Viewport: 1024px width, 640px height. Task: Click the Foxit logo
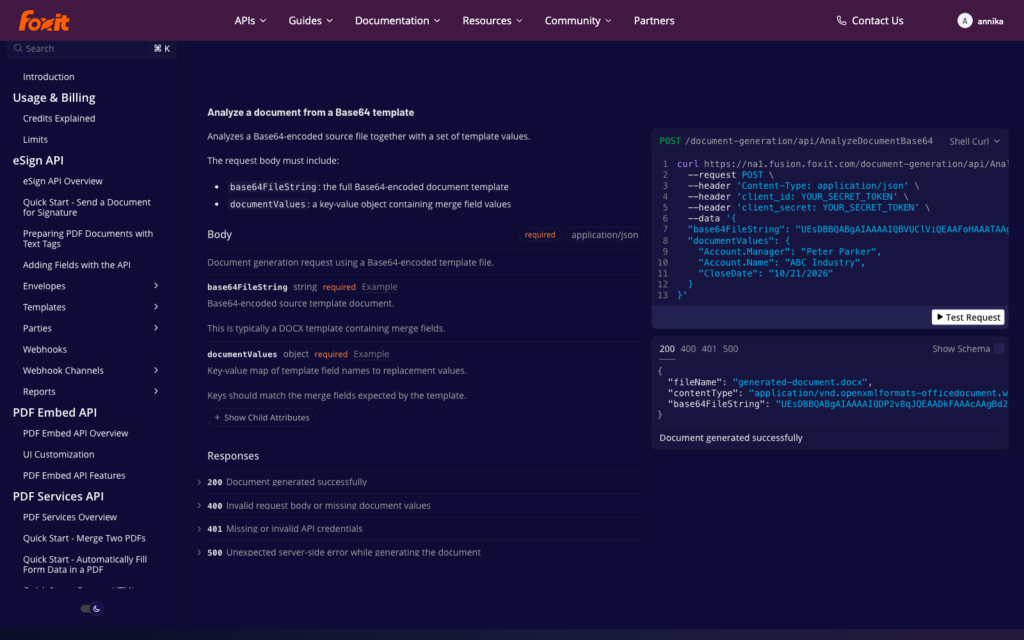coord(44,21)
